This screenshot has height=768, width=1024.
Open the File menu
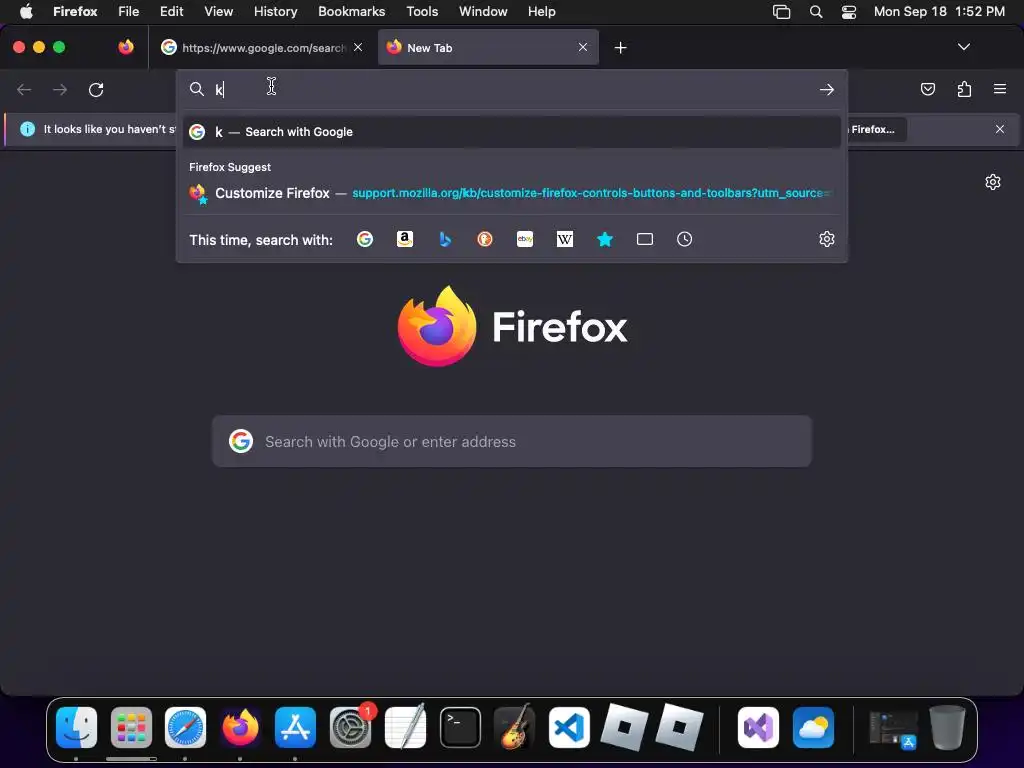coord(128,12)
